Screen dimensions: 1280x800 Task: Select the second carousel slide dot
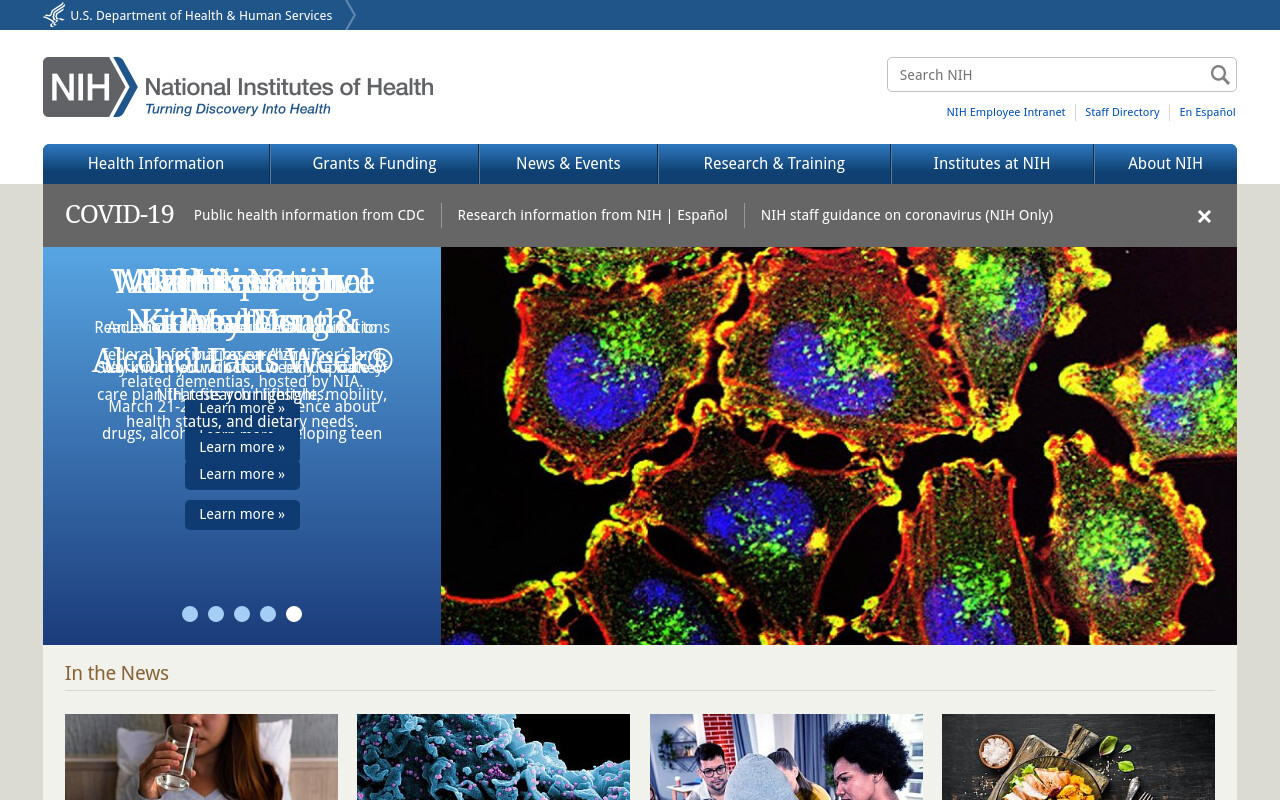click(216, 614)
